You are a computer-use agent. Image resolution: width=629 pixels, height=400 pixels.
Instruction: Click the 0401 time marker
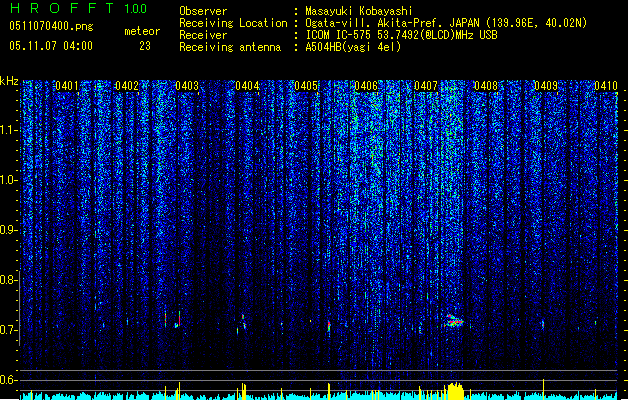point(67,86)
